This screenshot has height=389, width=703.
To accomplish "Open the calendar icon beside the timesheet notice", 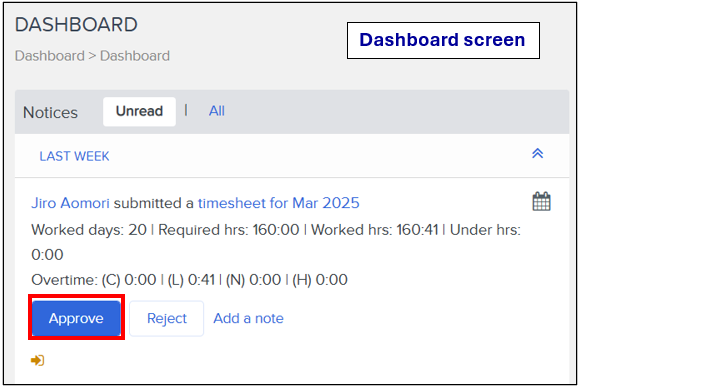I will pos(541,202).
